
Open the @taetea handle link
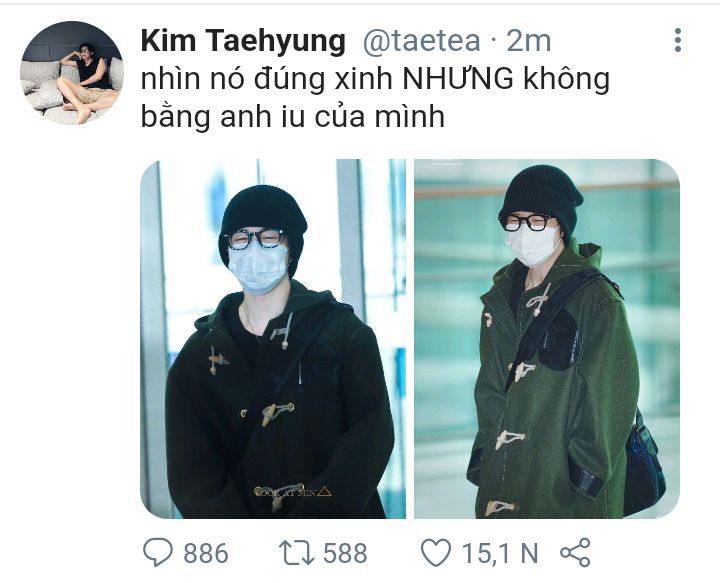pyautogui.click(x=422, y=41)
